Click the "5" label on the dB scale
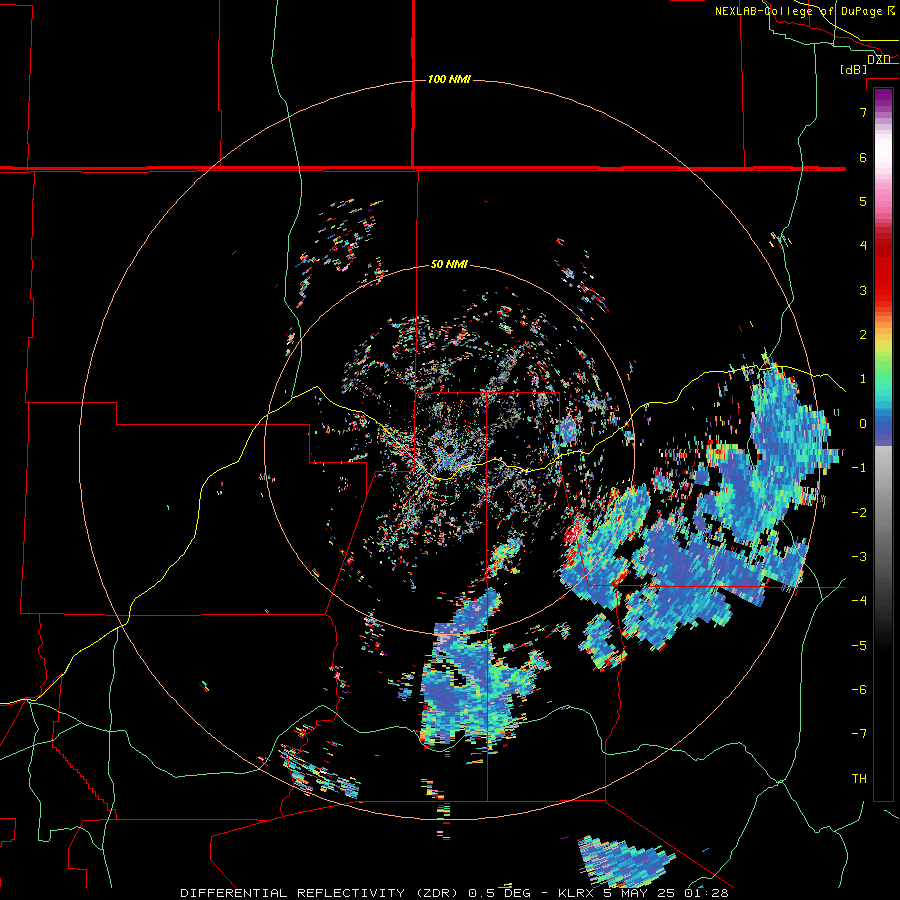The width and height of the screenshot is (900, 900). (863, 201)
